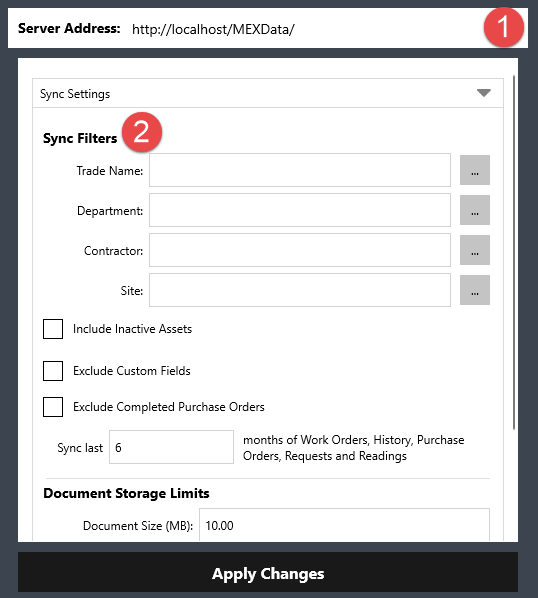Viewport: 538px width, 598px height.
Task: Open the Department lookup ellipsis button
Action: pyautogui.click(x=475, y=210)
